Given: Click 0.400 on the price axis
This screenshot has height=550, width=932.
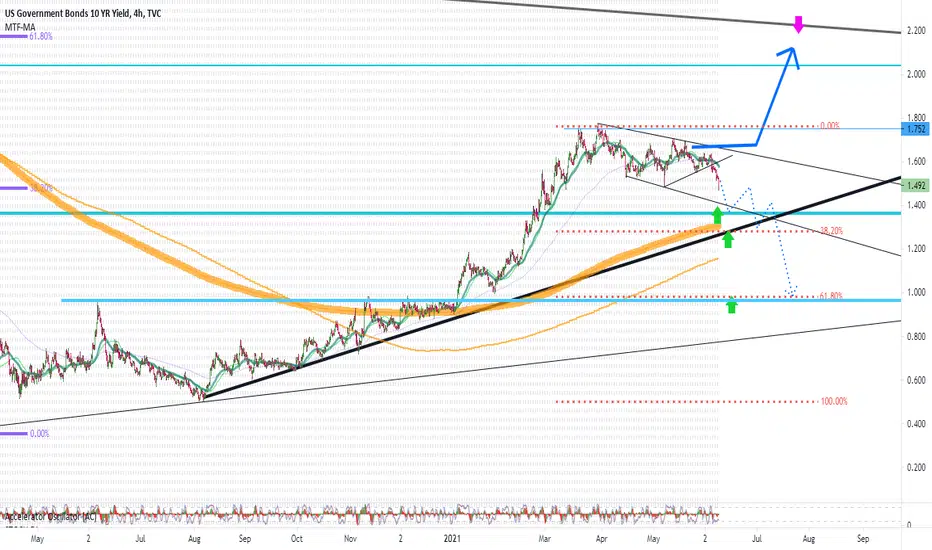Looking at the screenshot, I should click(x=916, y=424).
